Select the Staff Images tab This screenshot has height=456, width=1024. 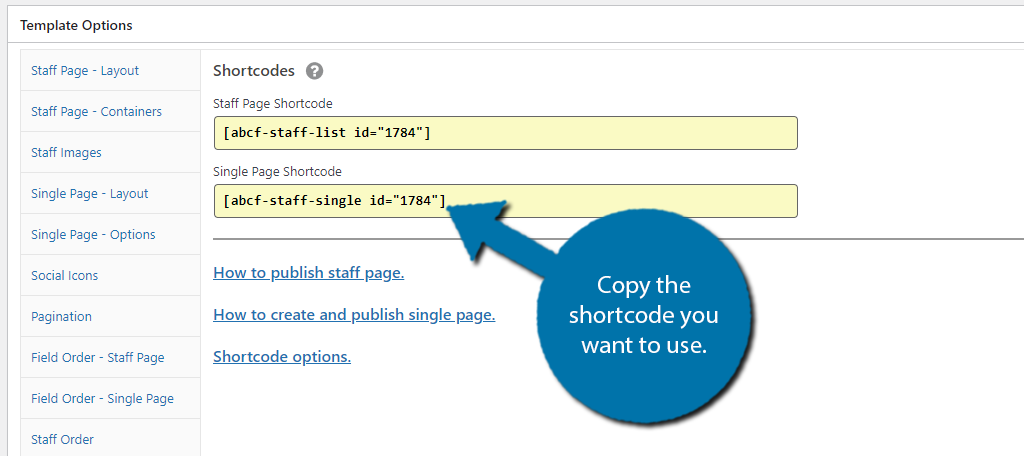[x=110, y=153]
